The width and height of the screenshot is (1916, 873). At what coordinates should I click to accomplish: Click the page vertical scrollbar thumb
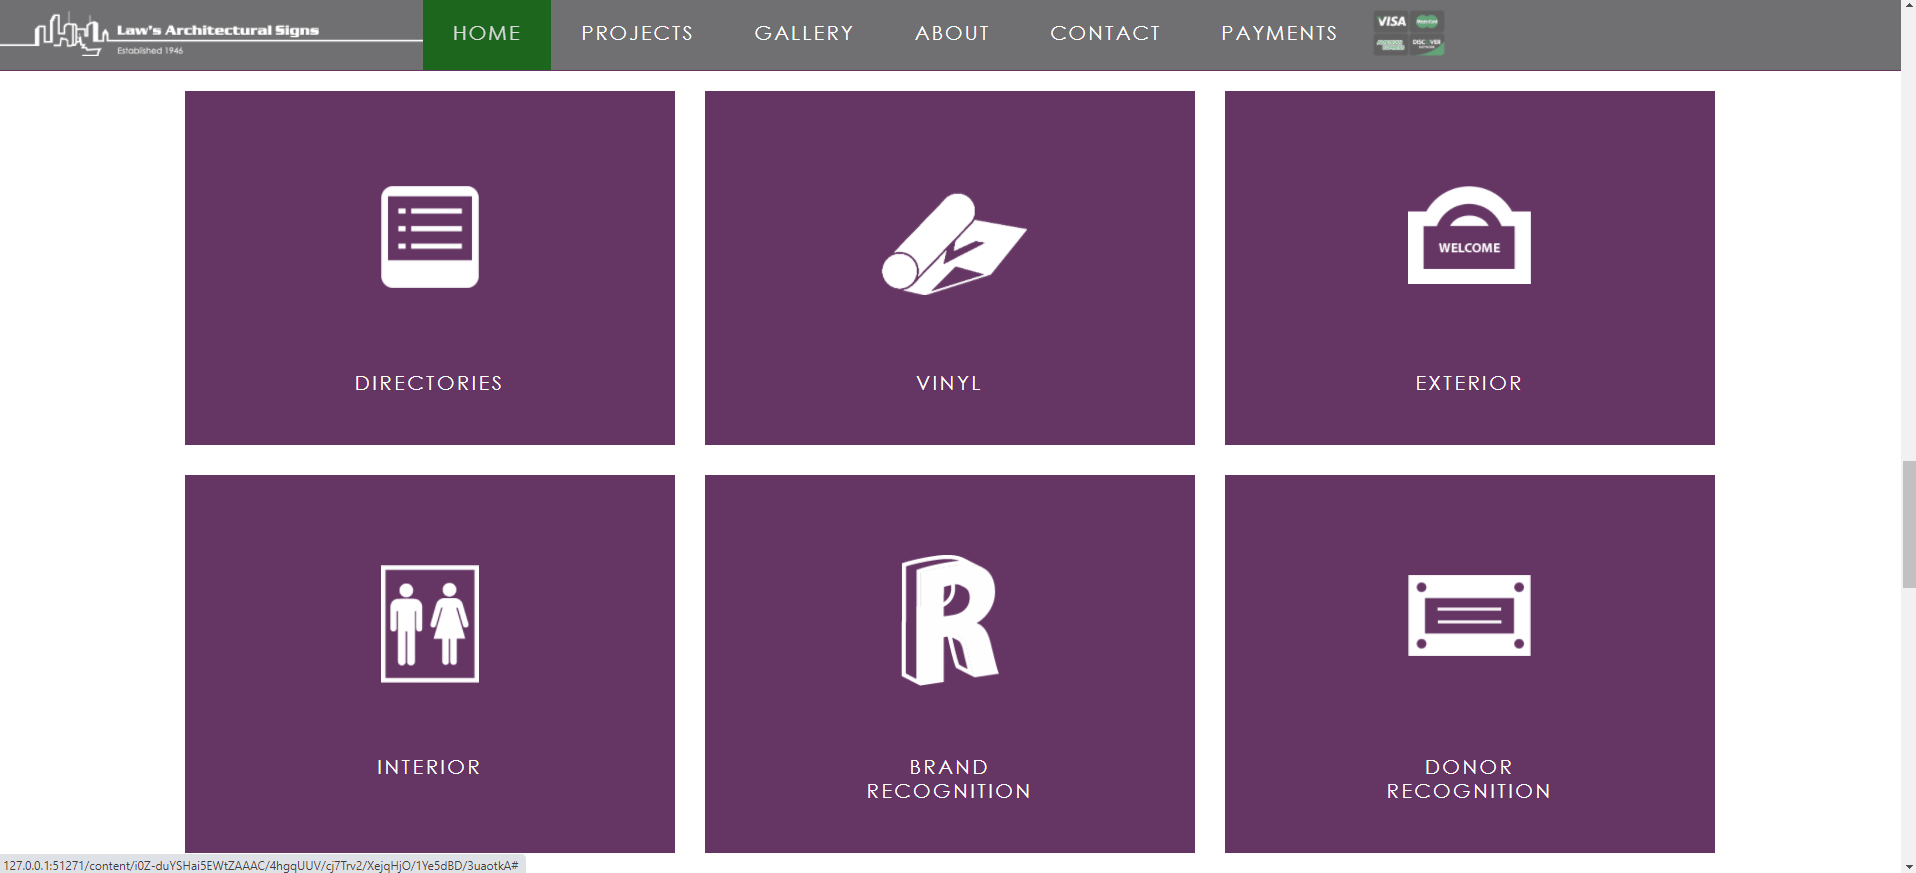coord(1908,524)
